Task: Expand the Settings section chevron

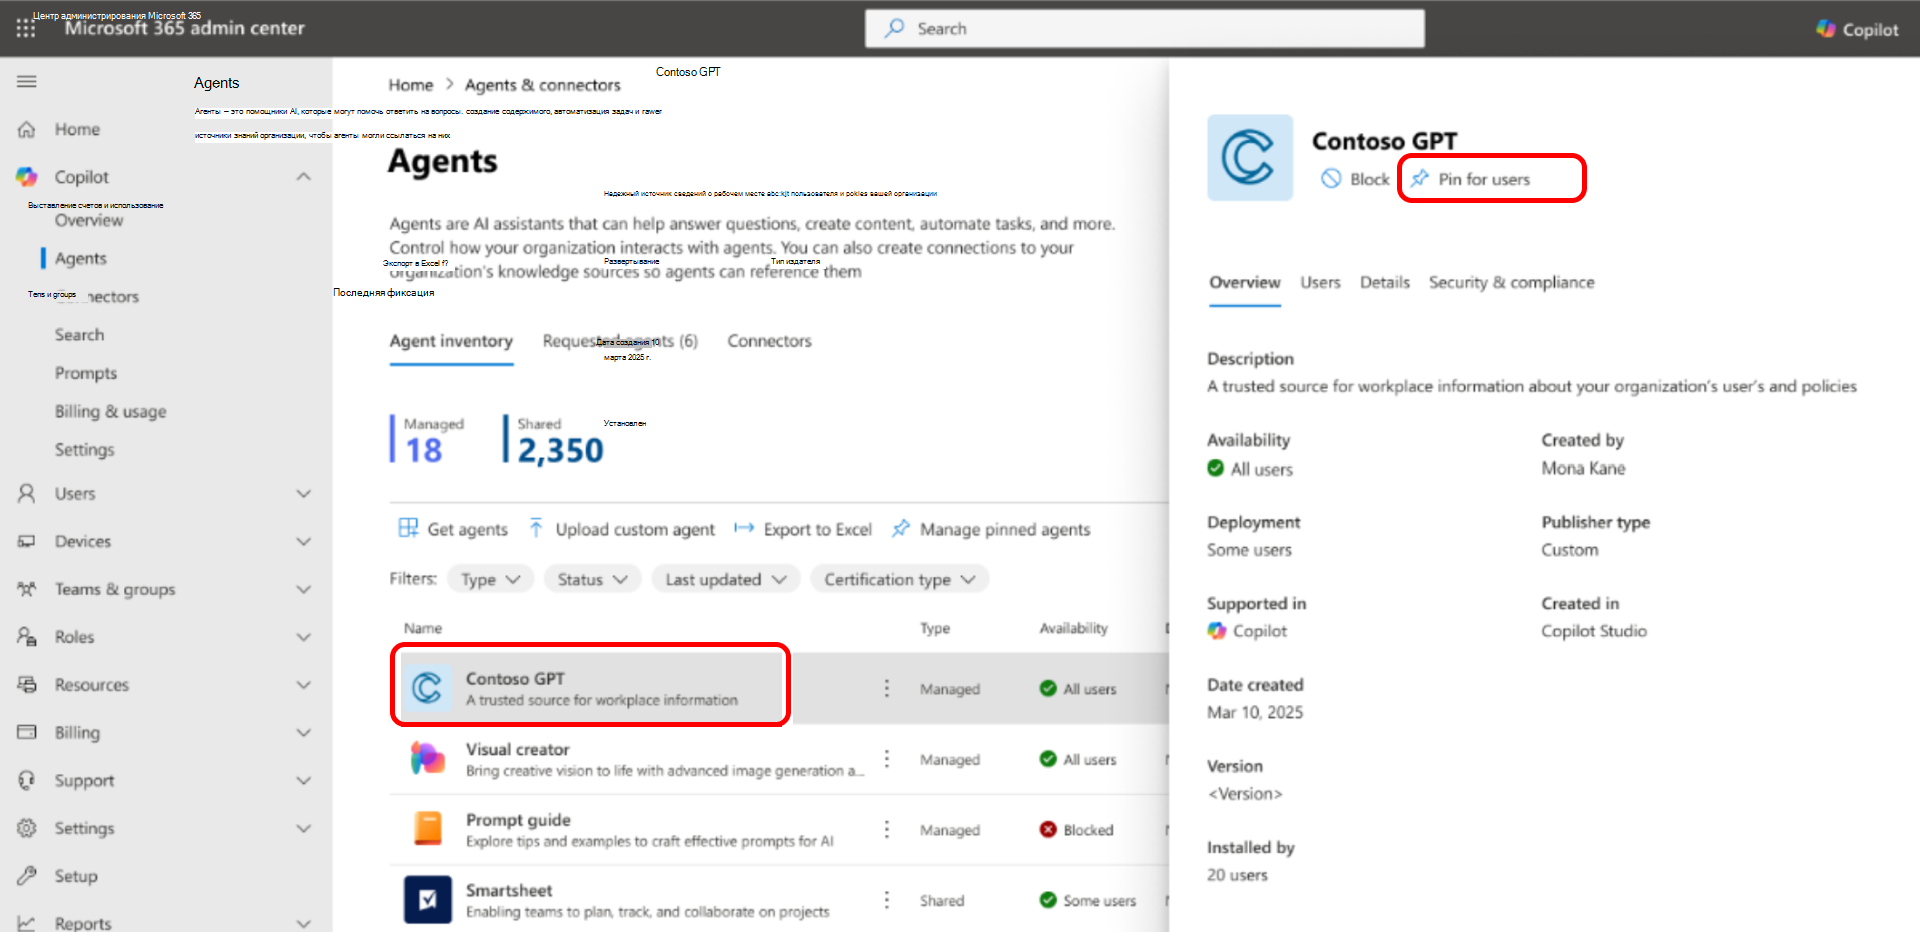Action: point(304,828)
